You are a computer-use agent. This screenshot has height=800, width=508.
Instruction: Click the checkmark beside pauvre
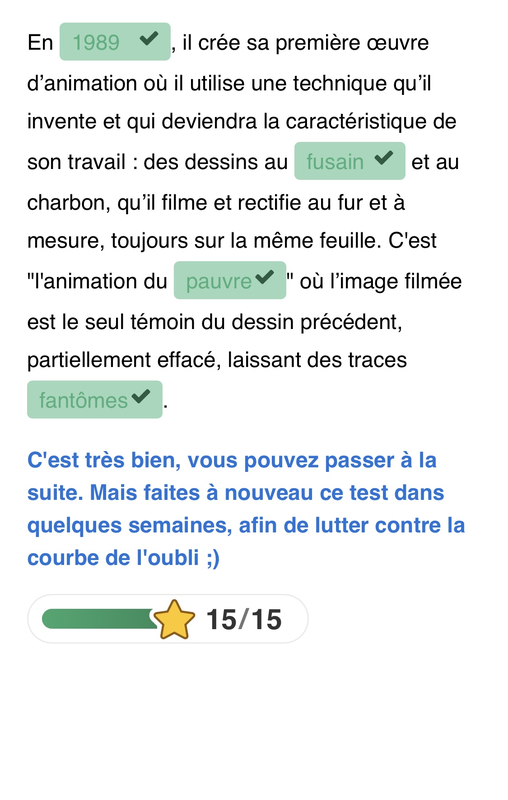[264, 277]
